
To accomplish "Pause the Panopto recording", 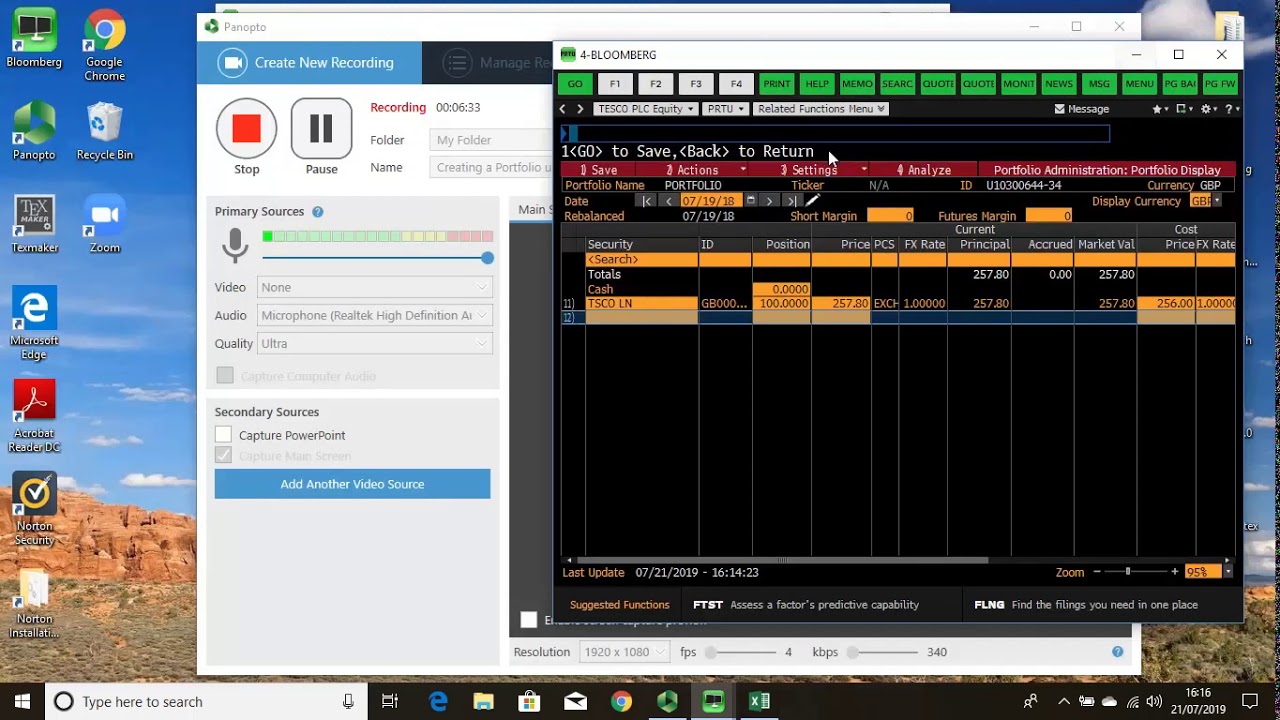I will (321, 128).
